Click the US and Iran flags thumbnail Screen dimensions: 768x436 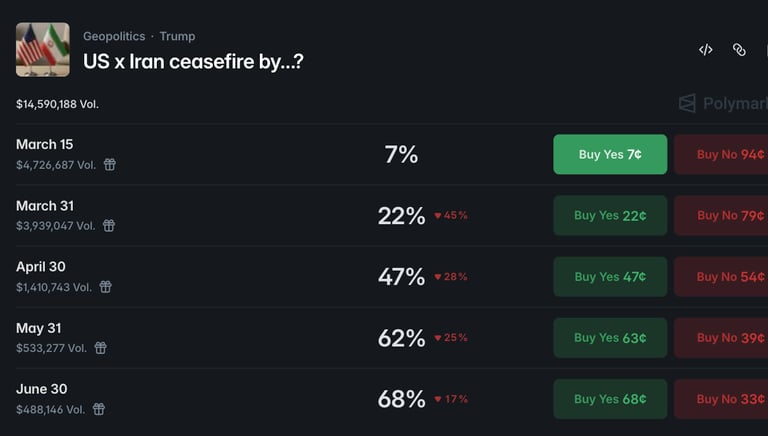tap(43, 50)
